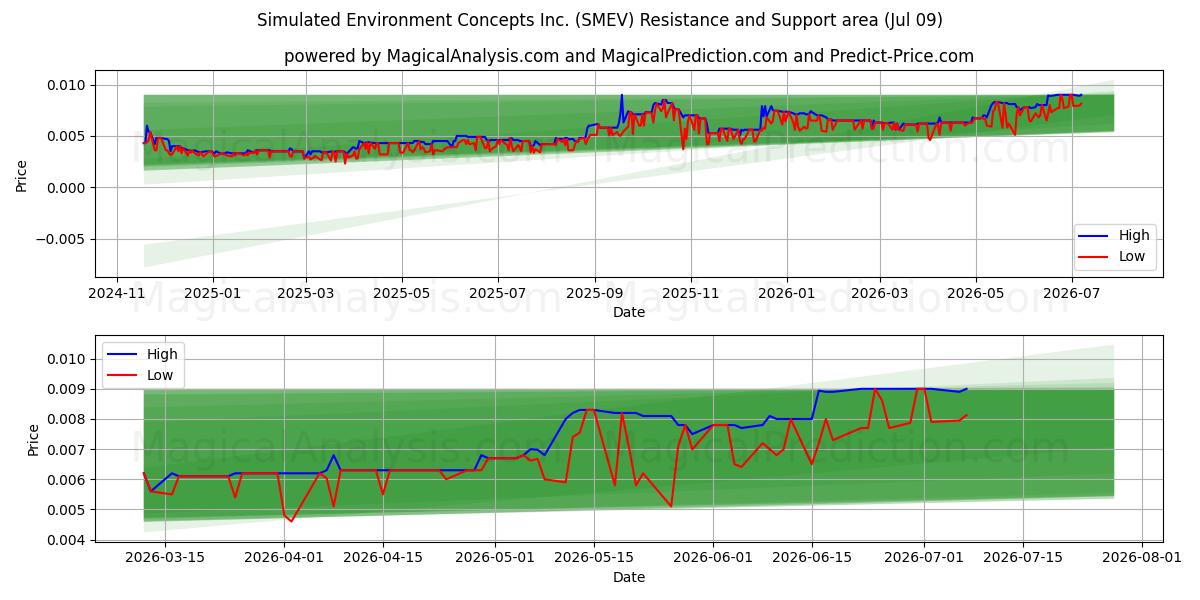Click the 2026-04-01 tick label
Screen dimensions: 1200x600
(284, 557)
